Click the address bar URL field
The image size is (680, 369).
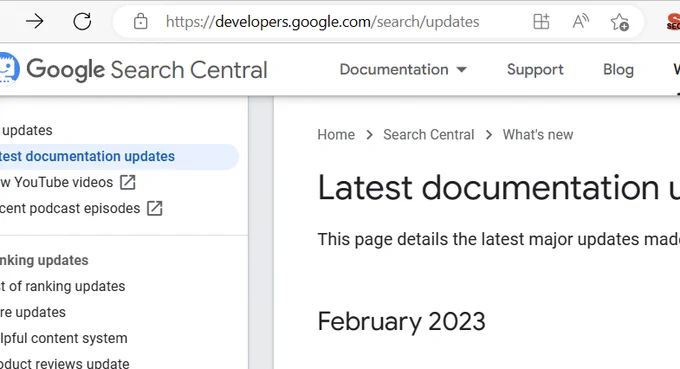click(323, 21)
